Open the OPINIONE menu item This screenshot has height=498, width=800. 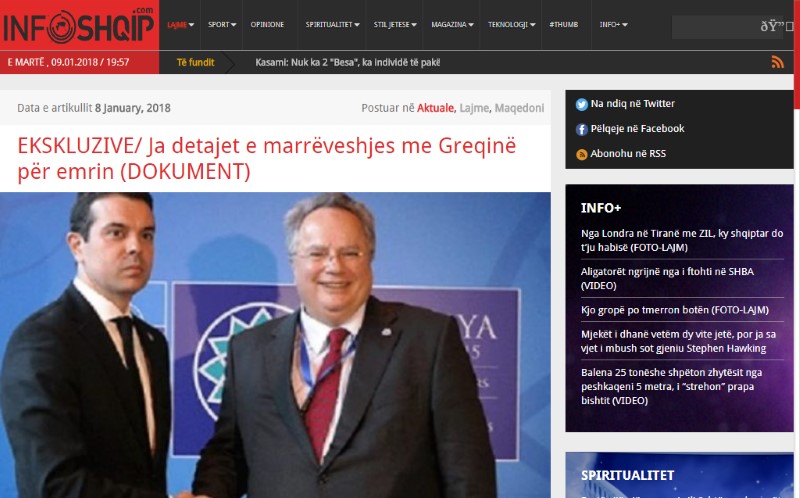(267, 24)
